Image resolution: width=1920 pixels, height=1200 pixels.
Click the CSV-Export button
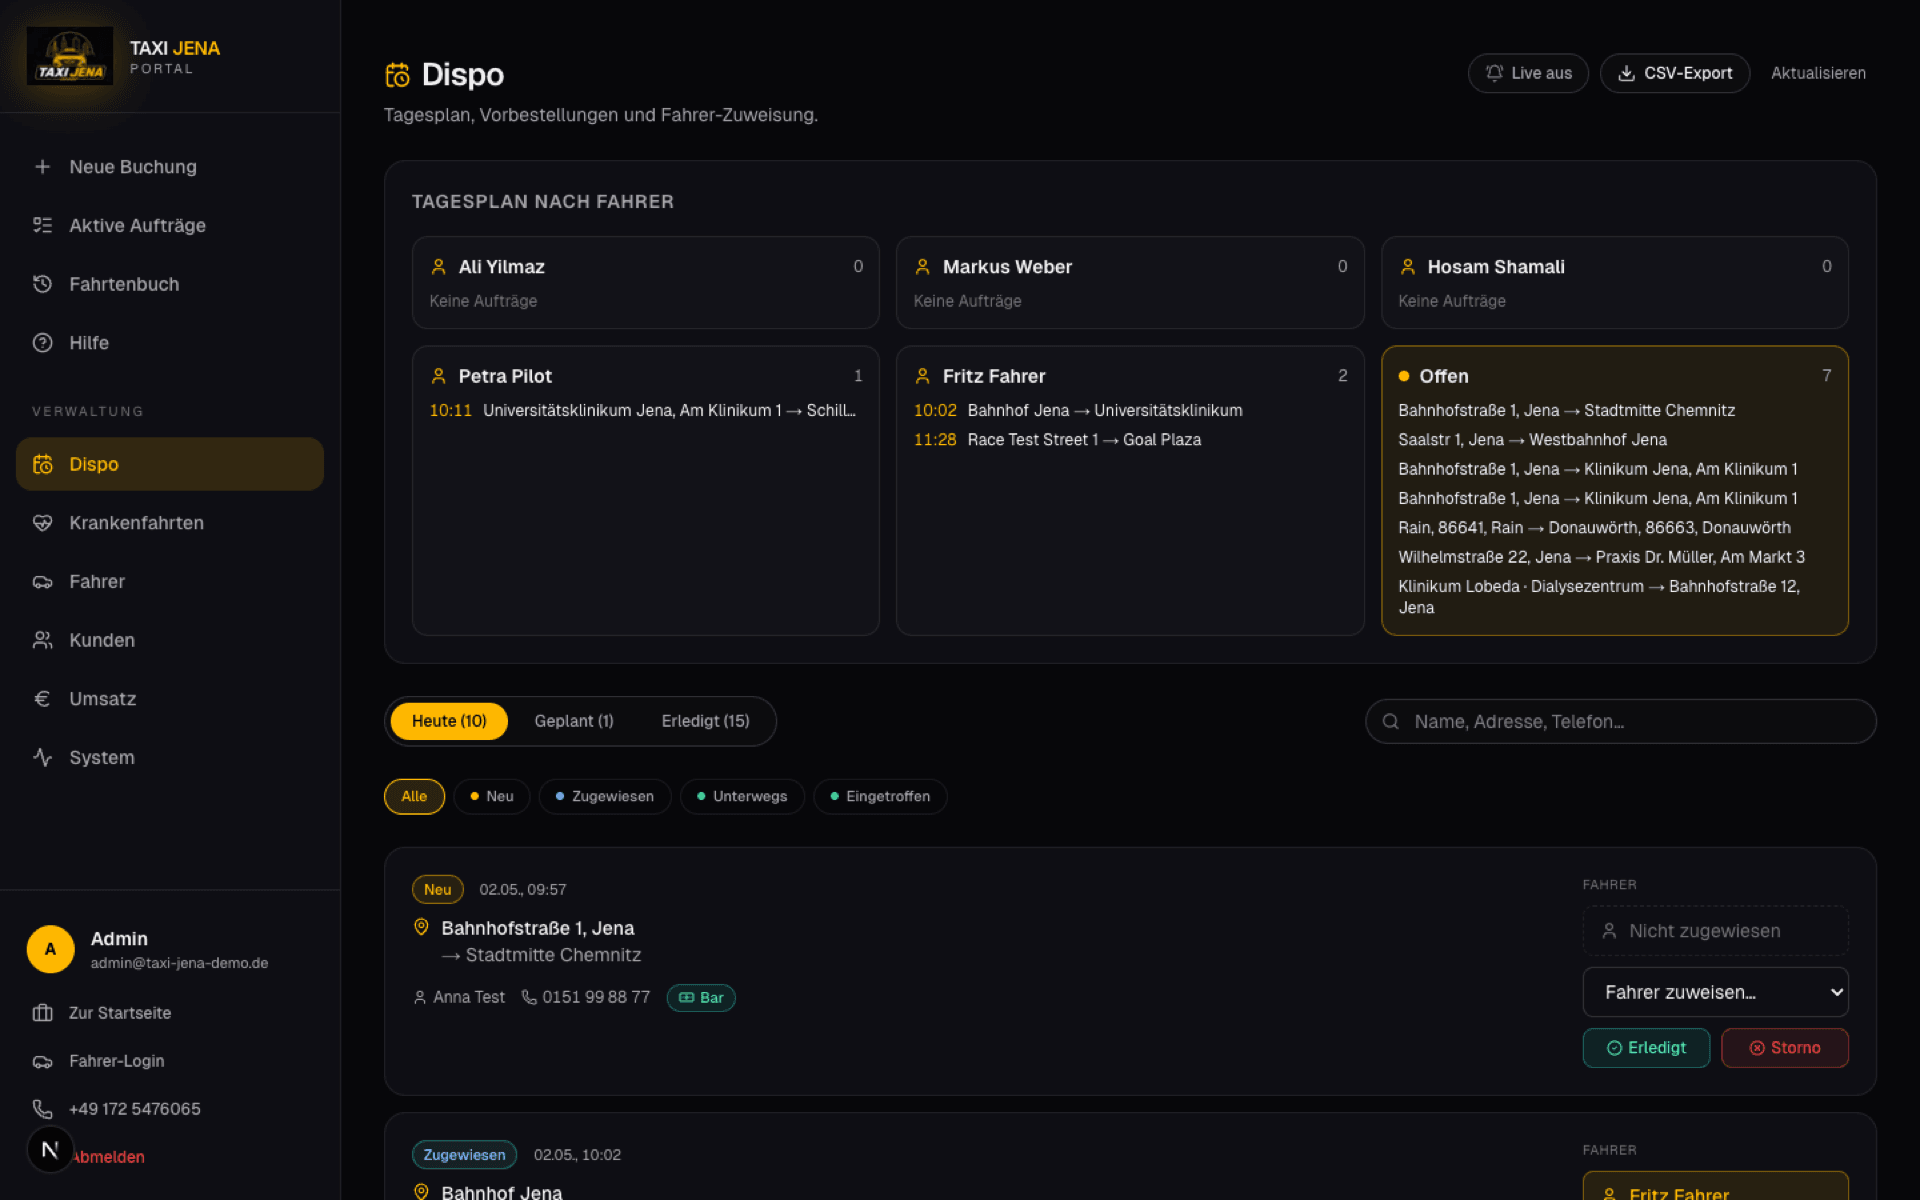coord(1675,73)
